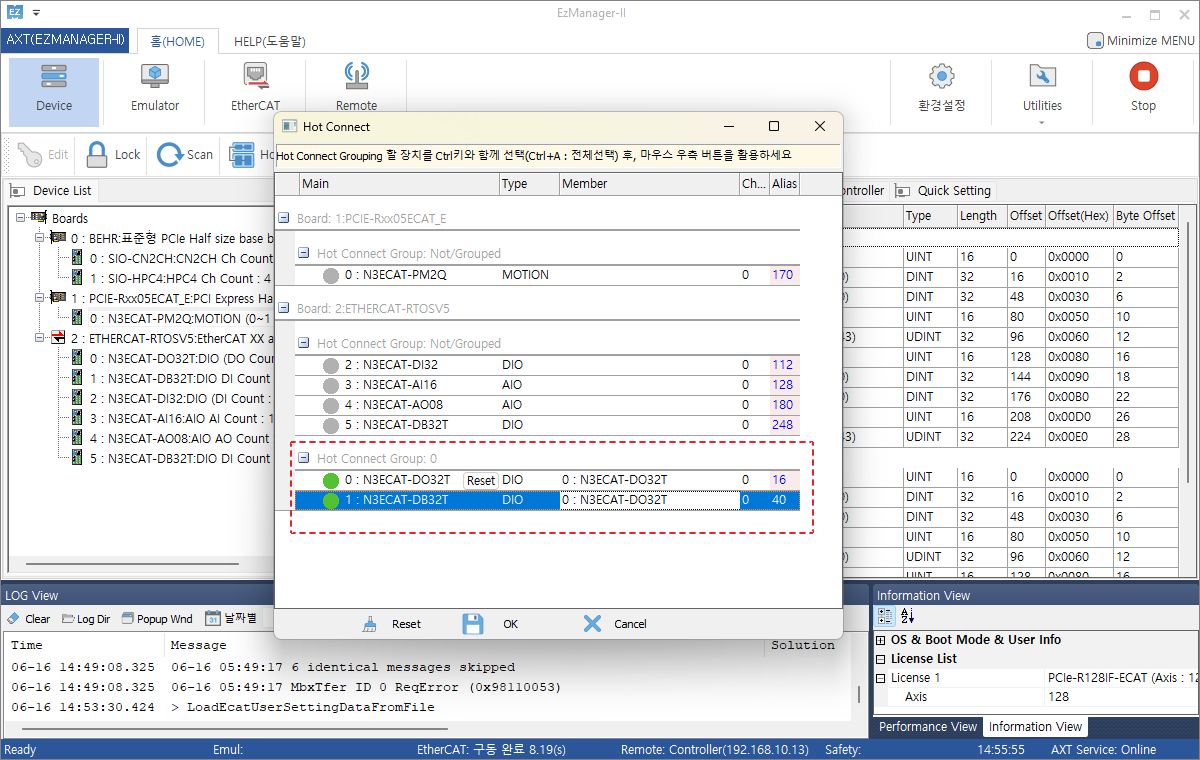Click Popup Wnd in LOG View
The image size is (1200, 760).
tap(156, 619)
